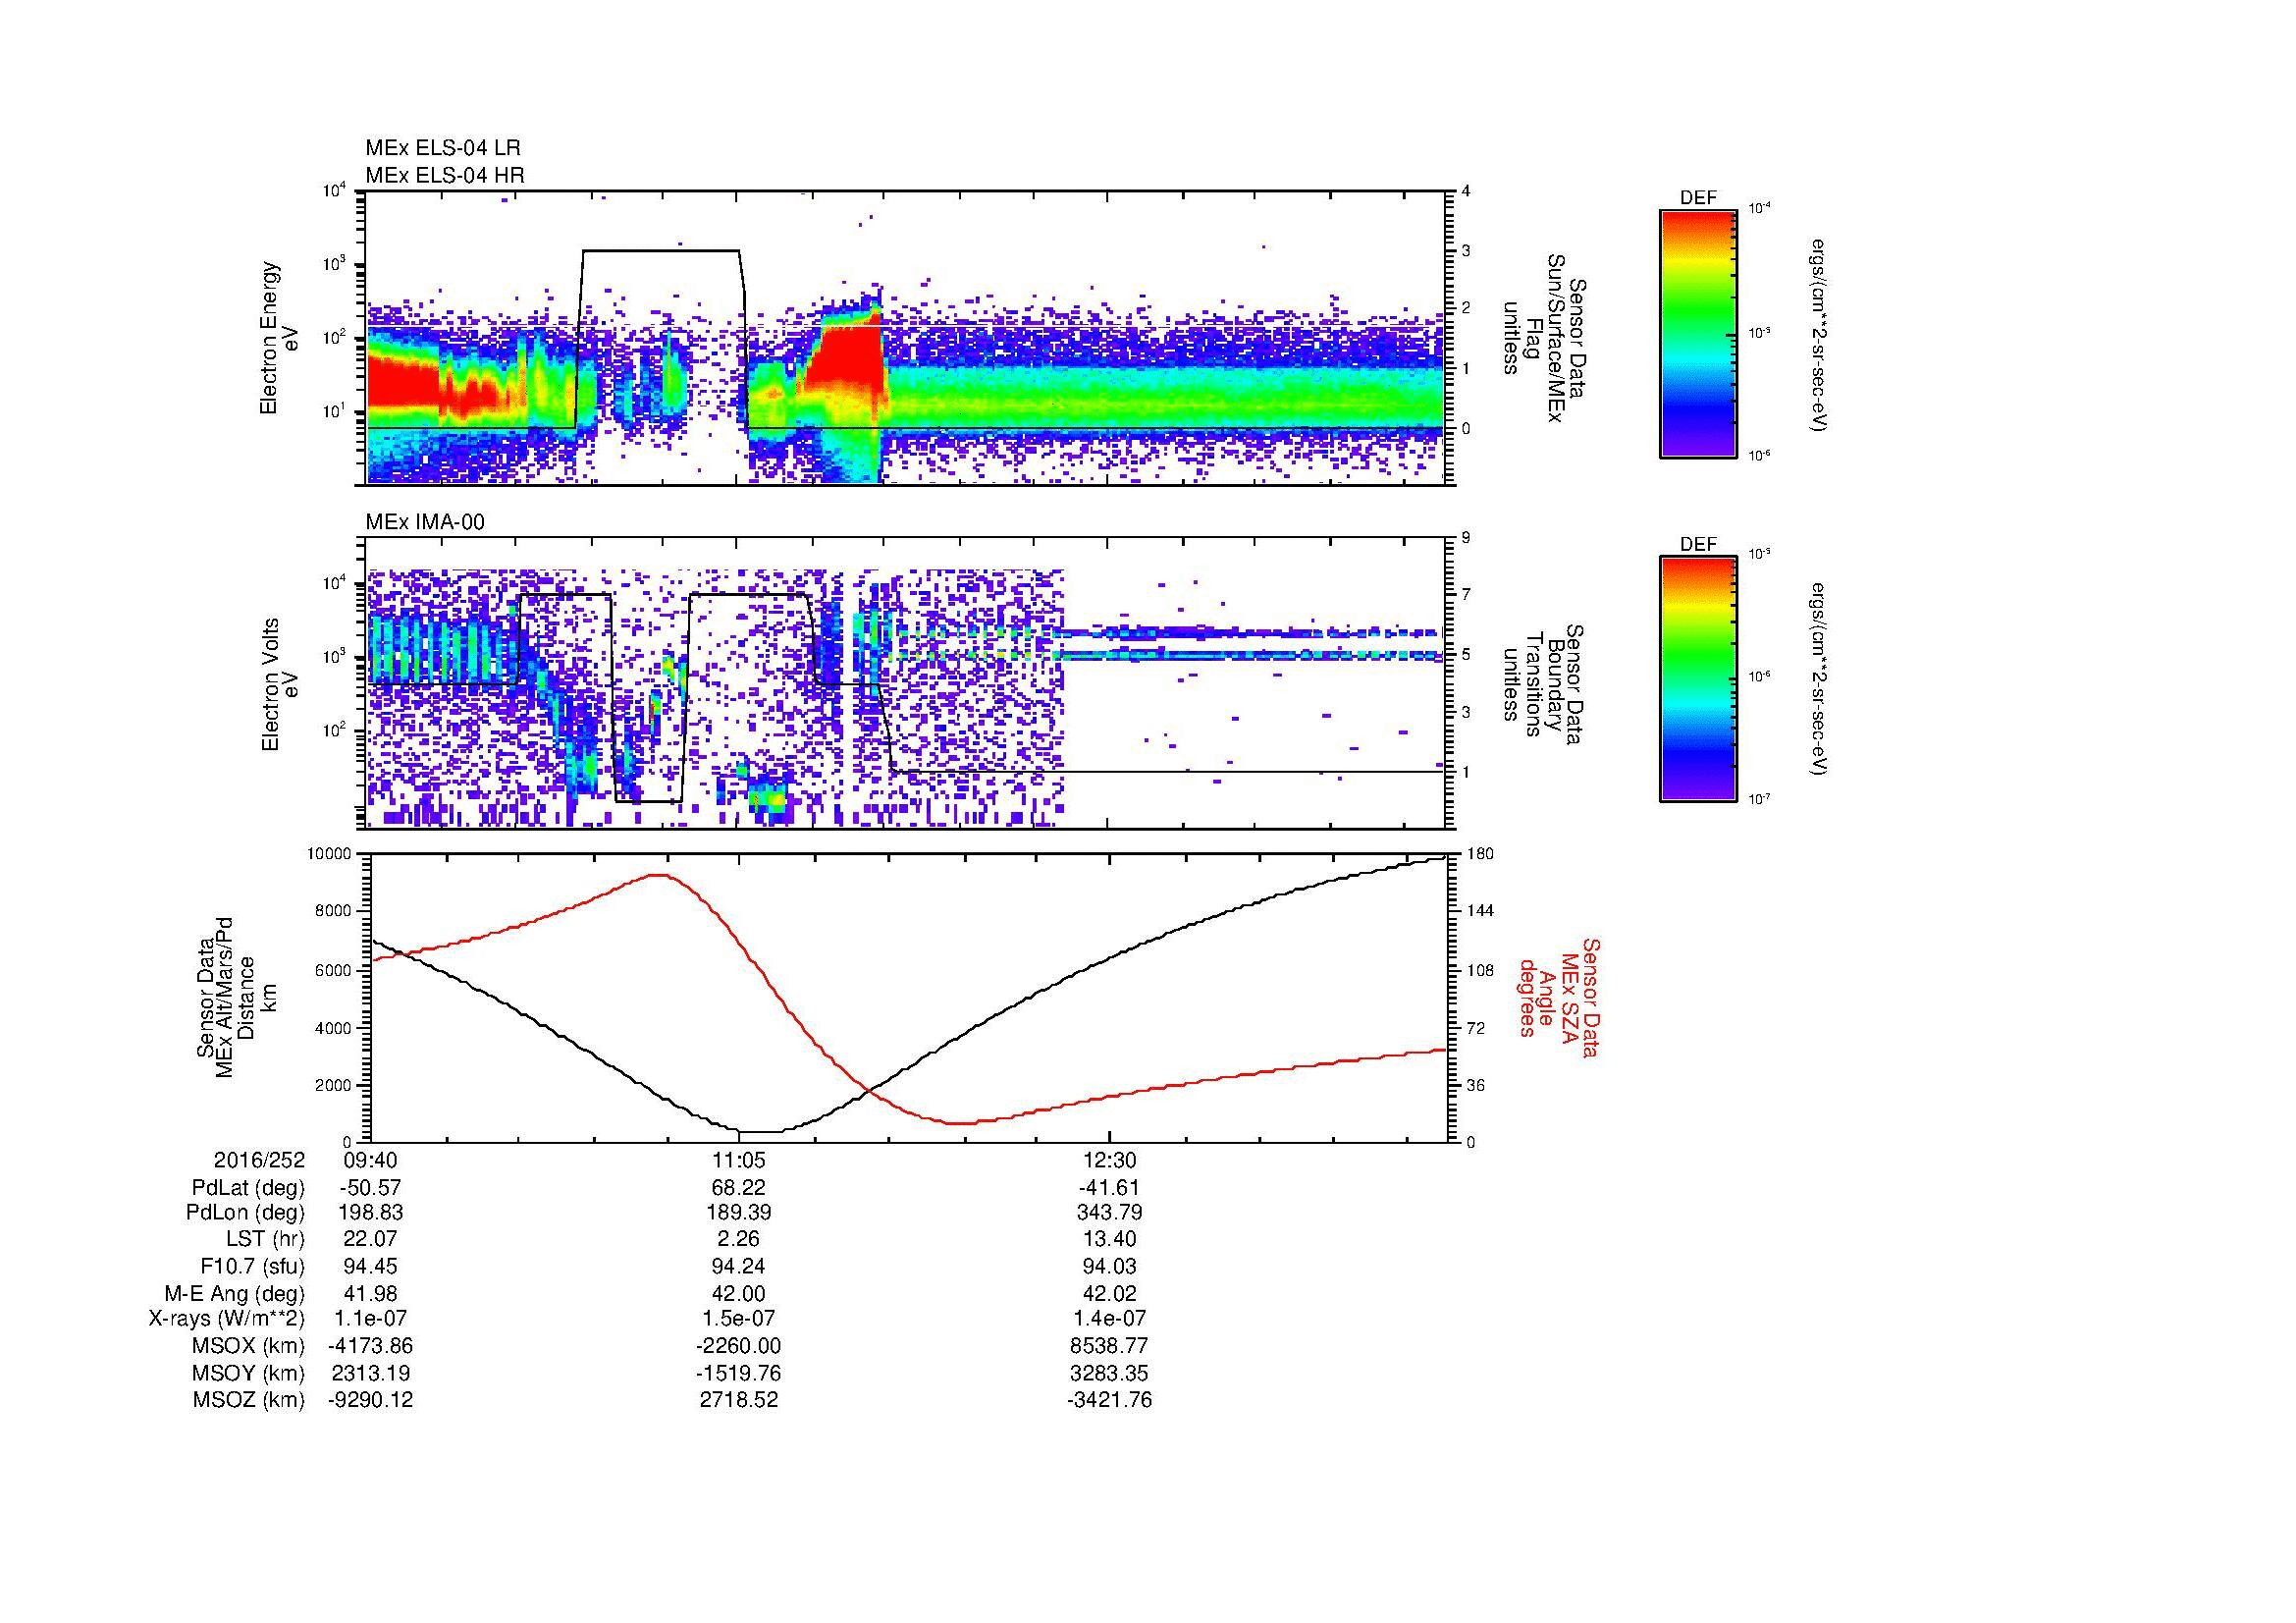2296x1623 pixels.
Task: Click the 'MEx ELS-04 HR' plot title
Action: (x=445, y=175)
